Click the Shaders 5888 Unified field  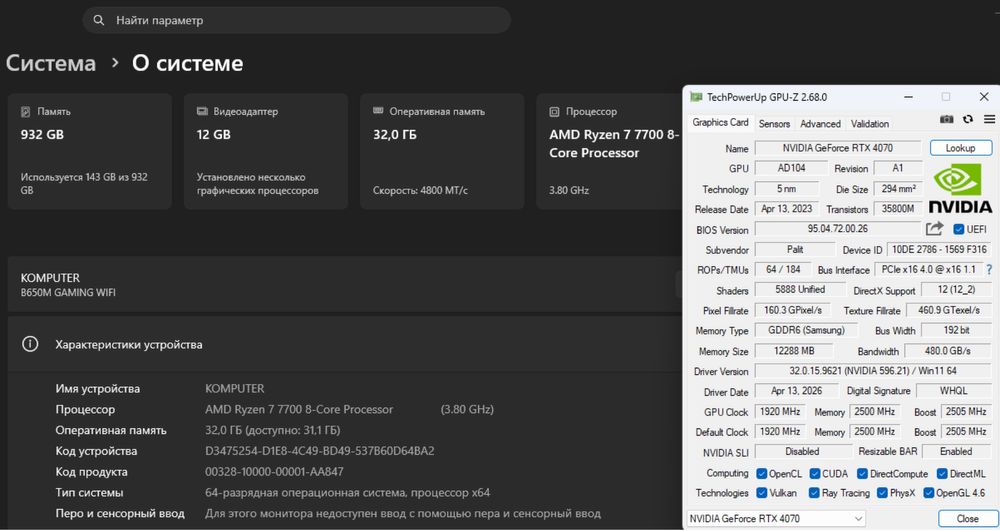[800, 290]
